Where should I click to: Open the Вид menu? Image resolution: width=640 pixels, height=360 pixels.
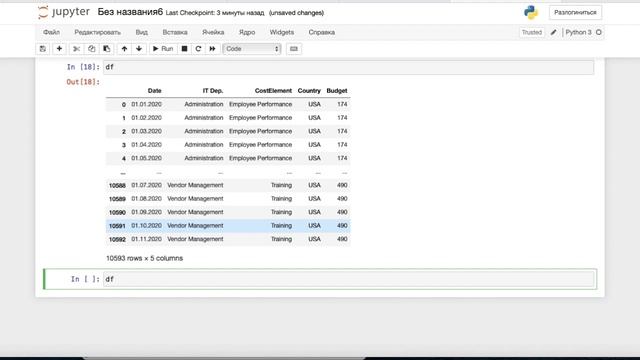(142, 32)
